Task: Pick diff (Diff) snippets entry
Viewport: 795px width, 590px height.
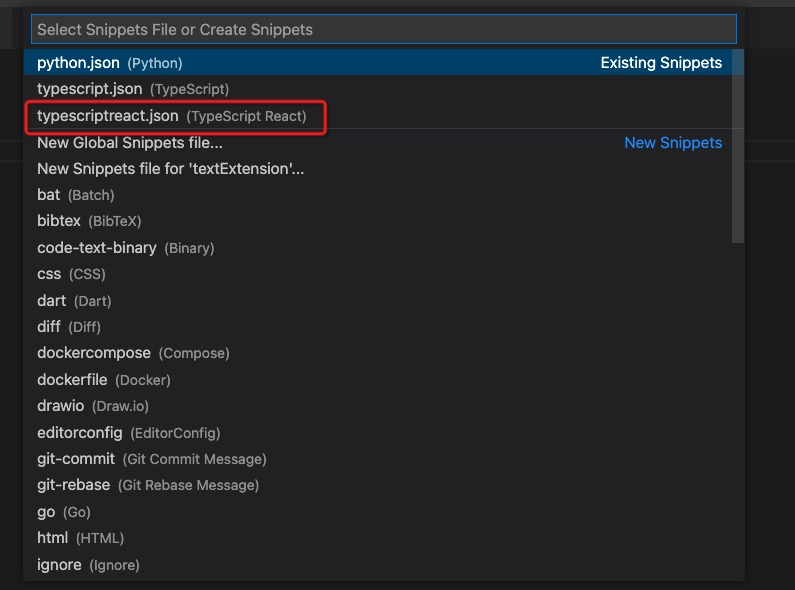Action: click(69, 327)
